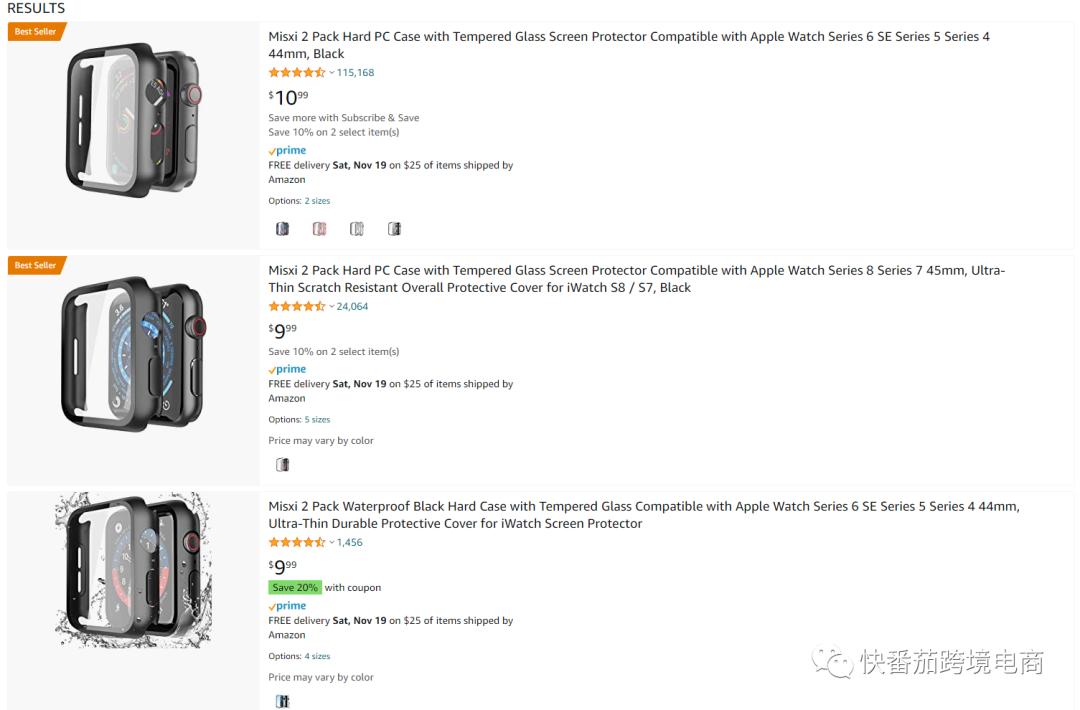Open the star rating popover for the 115,168-review product
Image resolution: width=1080 pixels, height=710 pixels.
pyautogui.click(x=297, y=73)
